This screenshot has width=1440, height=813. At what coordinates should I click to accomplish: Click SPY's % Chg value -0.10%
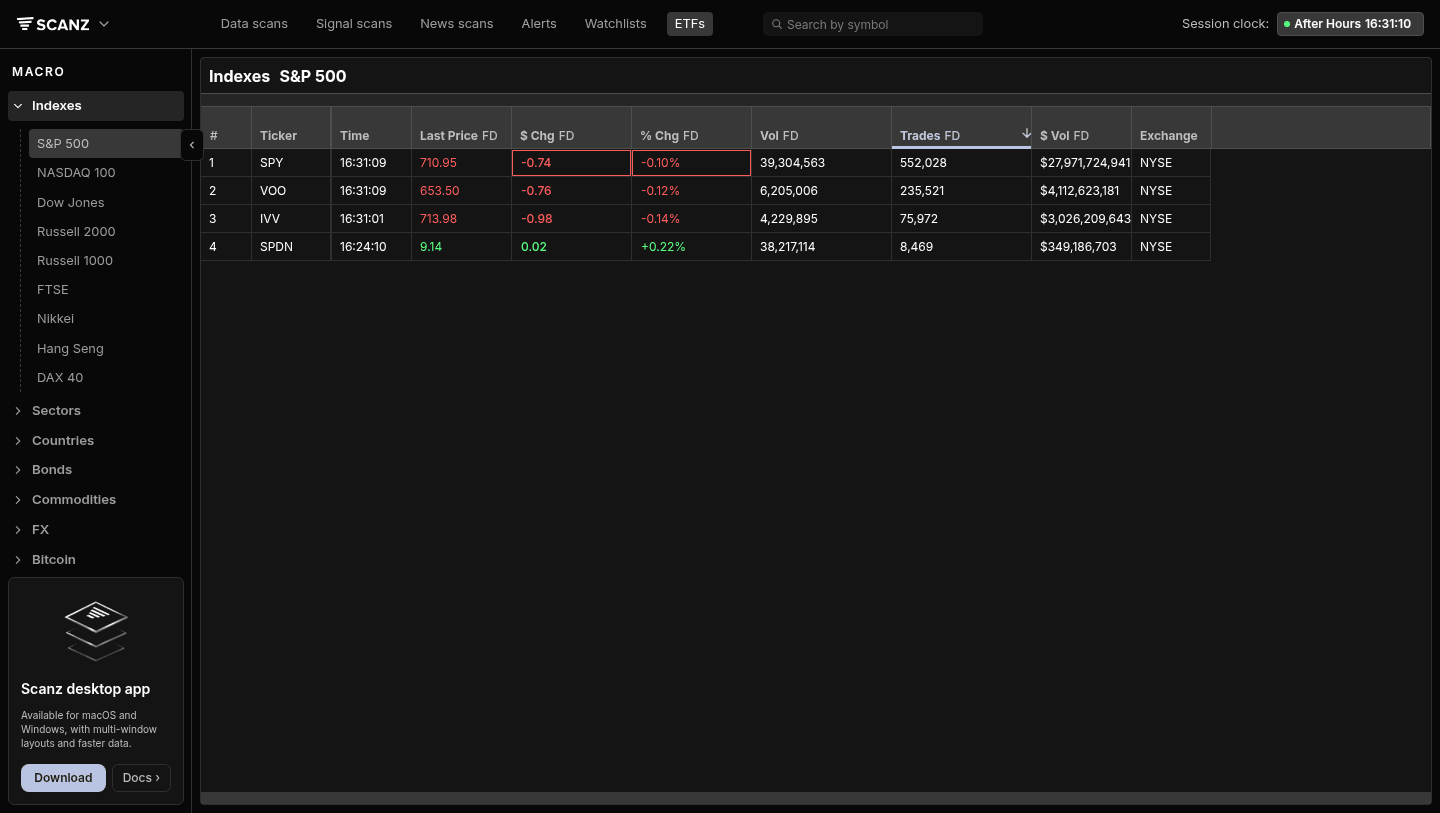point(691,163)
